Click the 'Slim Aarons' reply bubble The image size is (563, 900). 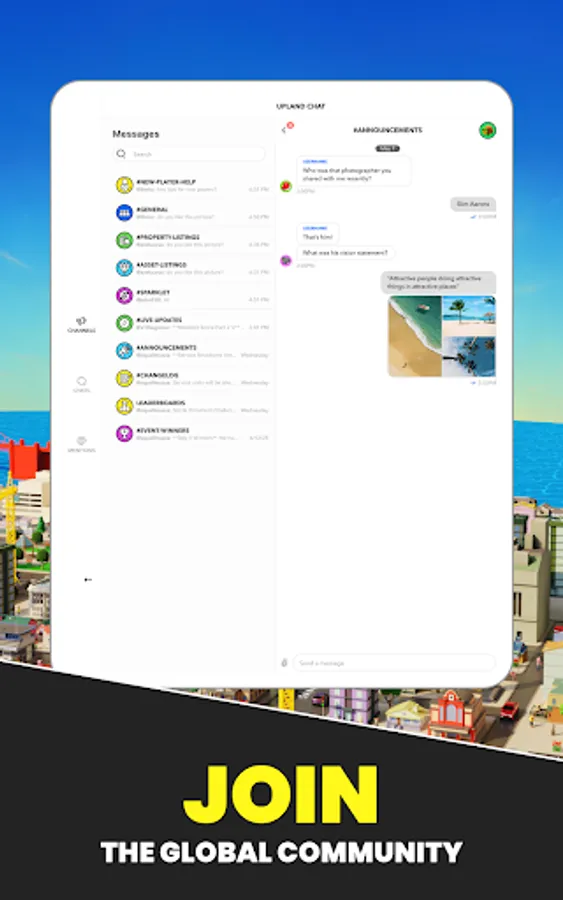tap(473, 204)
